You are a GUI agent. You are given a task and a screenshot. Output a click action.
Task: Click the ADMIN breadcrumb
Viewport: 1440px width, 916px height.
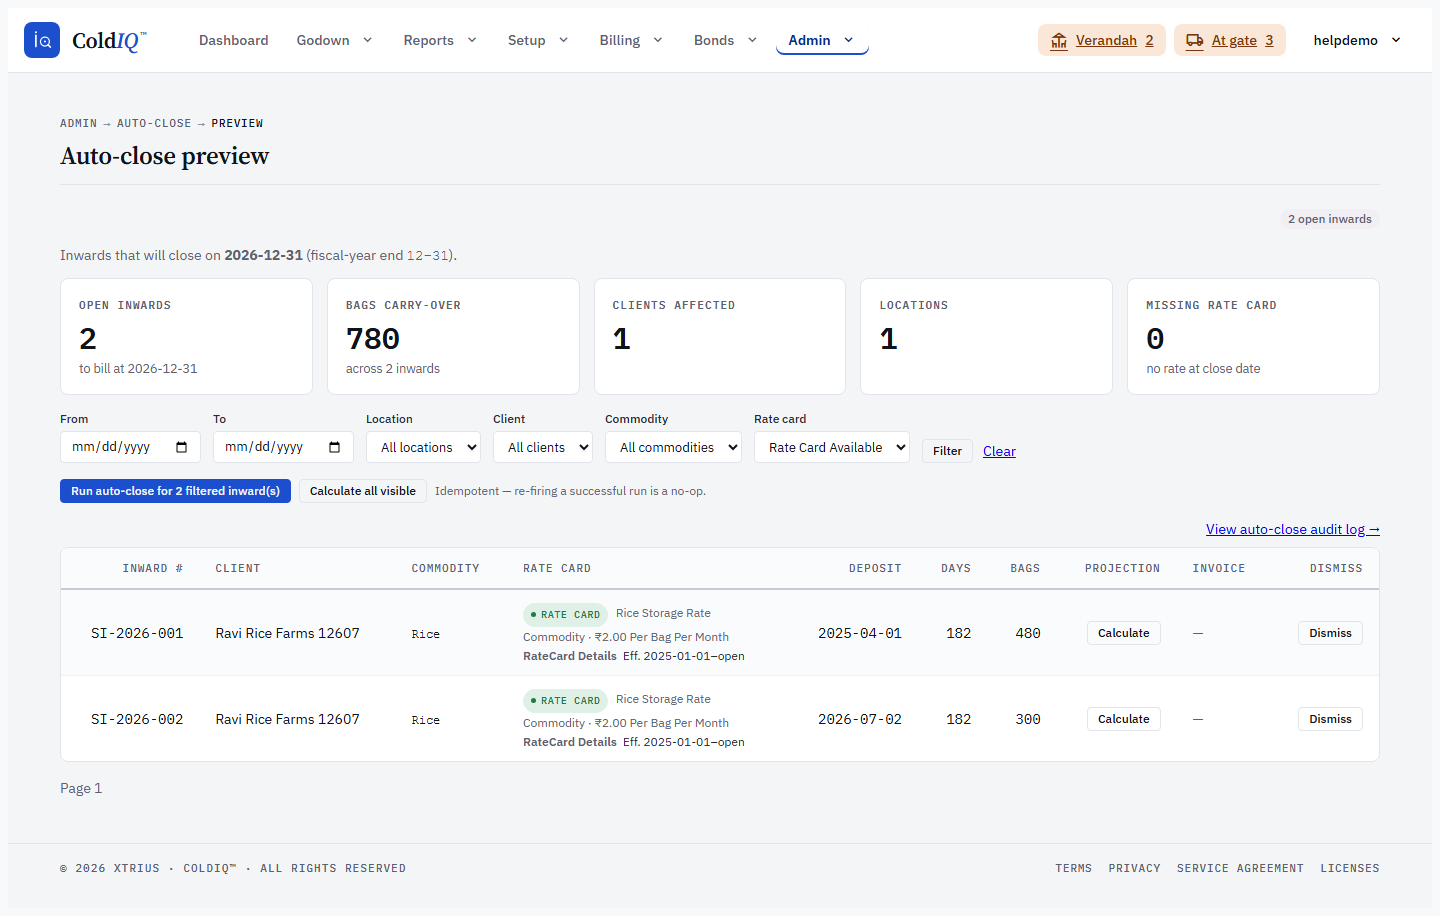coord(78,123)
